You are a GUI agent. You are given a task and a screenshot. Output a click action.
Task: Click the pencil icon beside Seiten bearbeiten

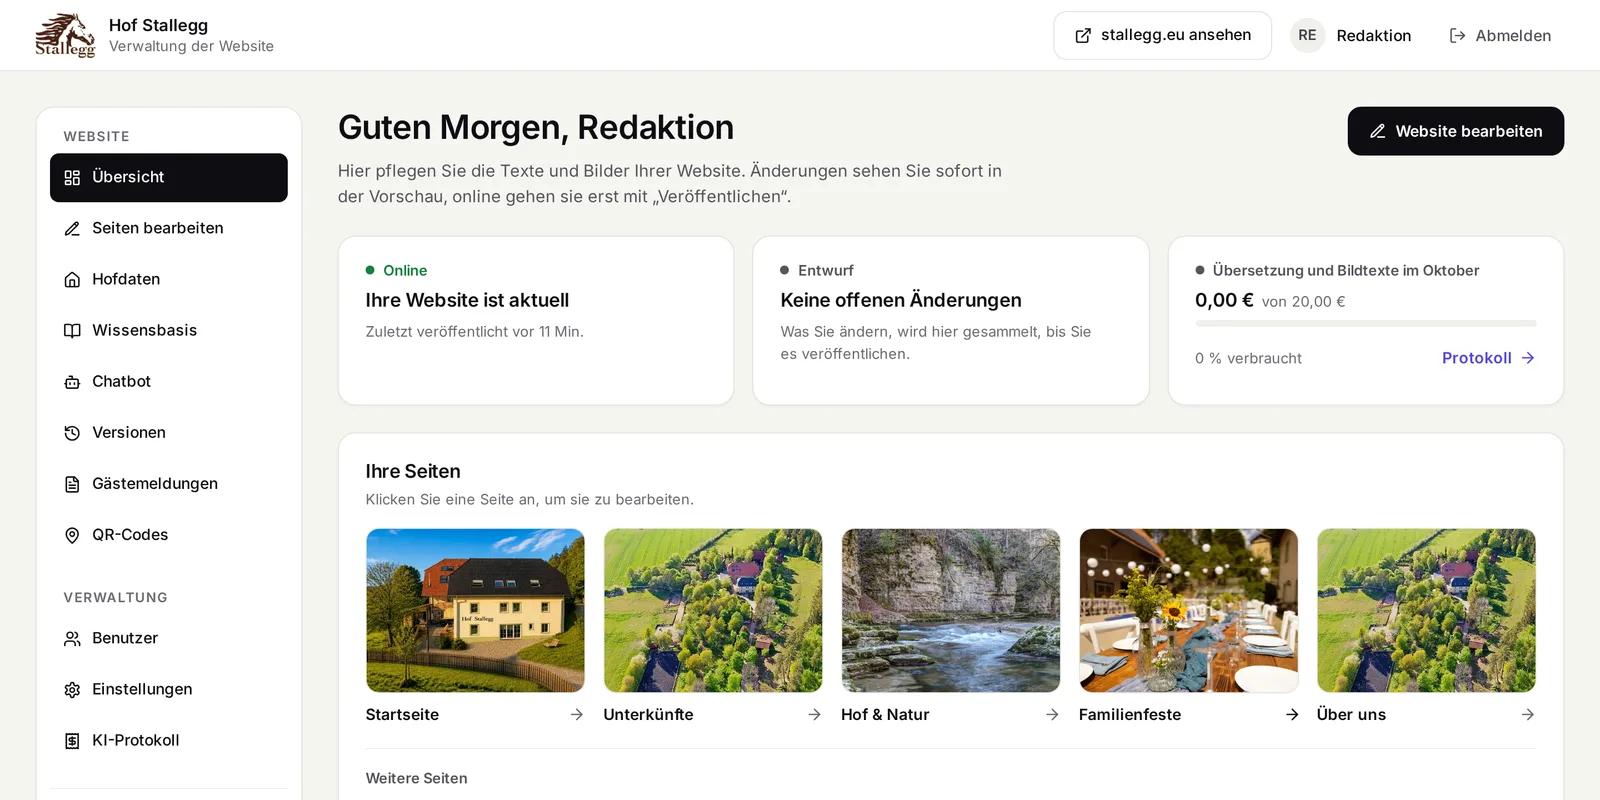click(x=72, y=229)
